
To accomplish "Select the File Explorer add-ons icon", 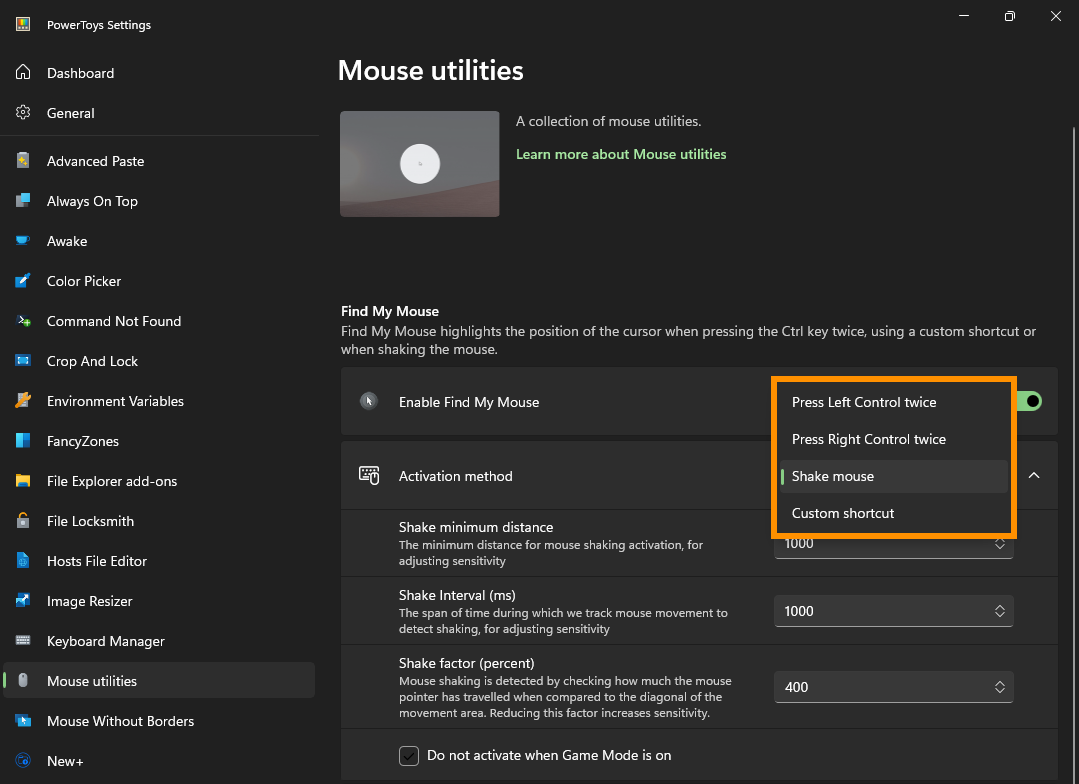I will 23,480.
